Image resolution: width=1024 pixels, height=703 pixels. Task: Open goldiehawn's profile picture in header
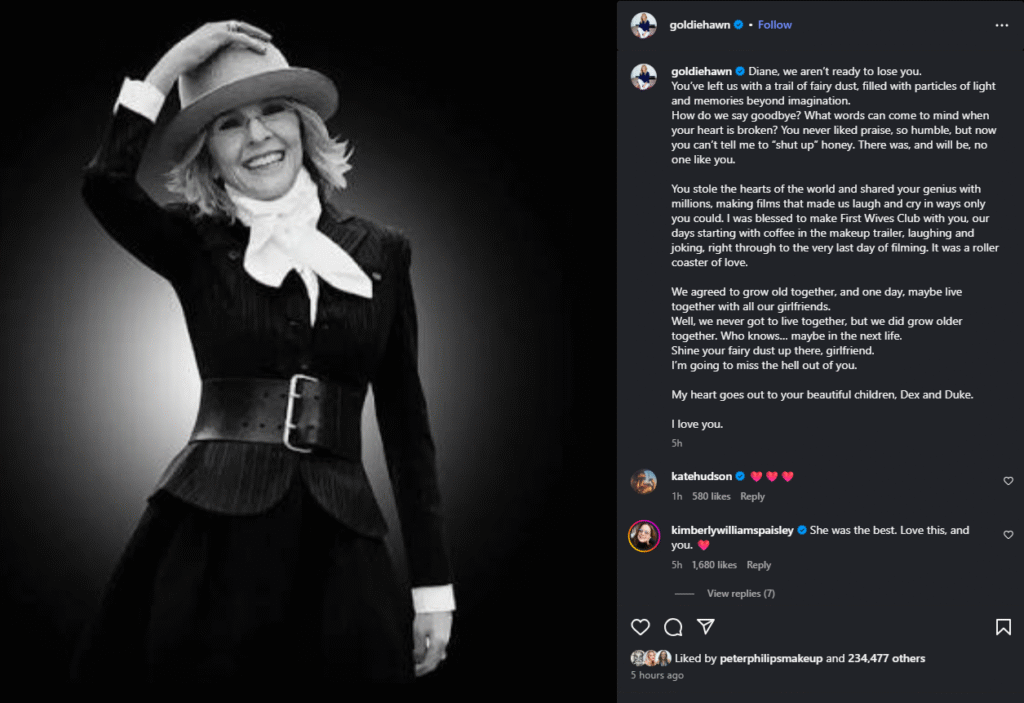643,25
